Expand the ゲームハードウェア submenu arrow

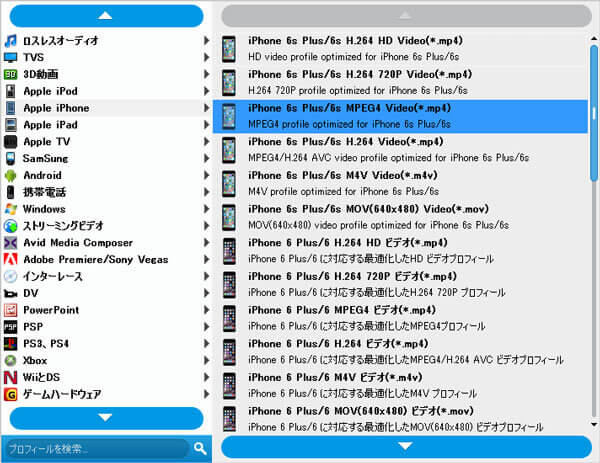(x=206, y=394)
